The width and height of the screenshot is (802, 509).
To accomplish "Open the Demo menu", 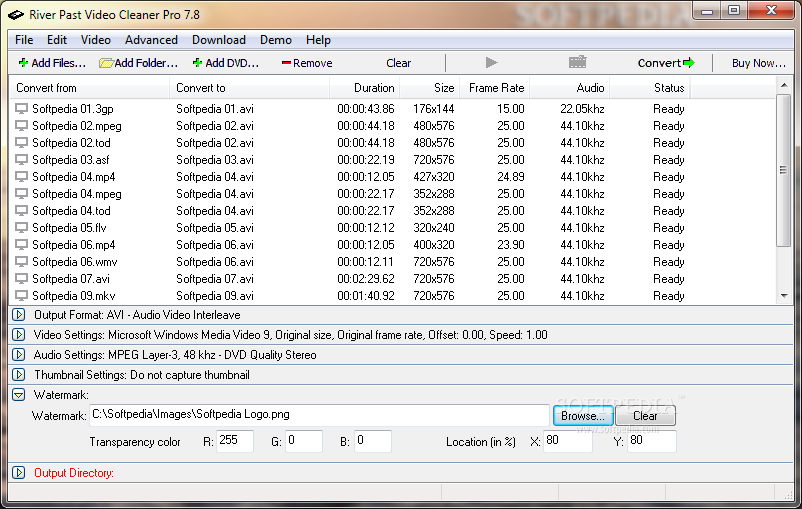I will pyautogui.click(x=276, y=40).
